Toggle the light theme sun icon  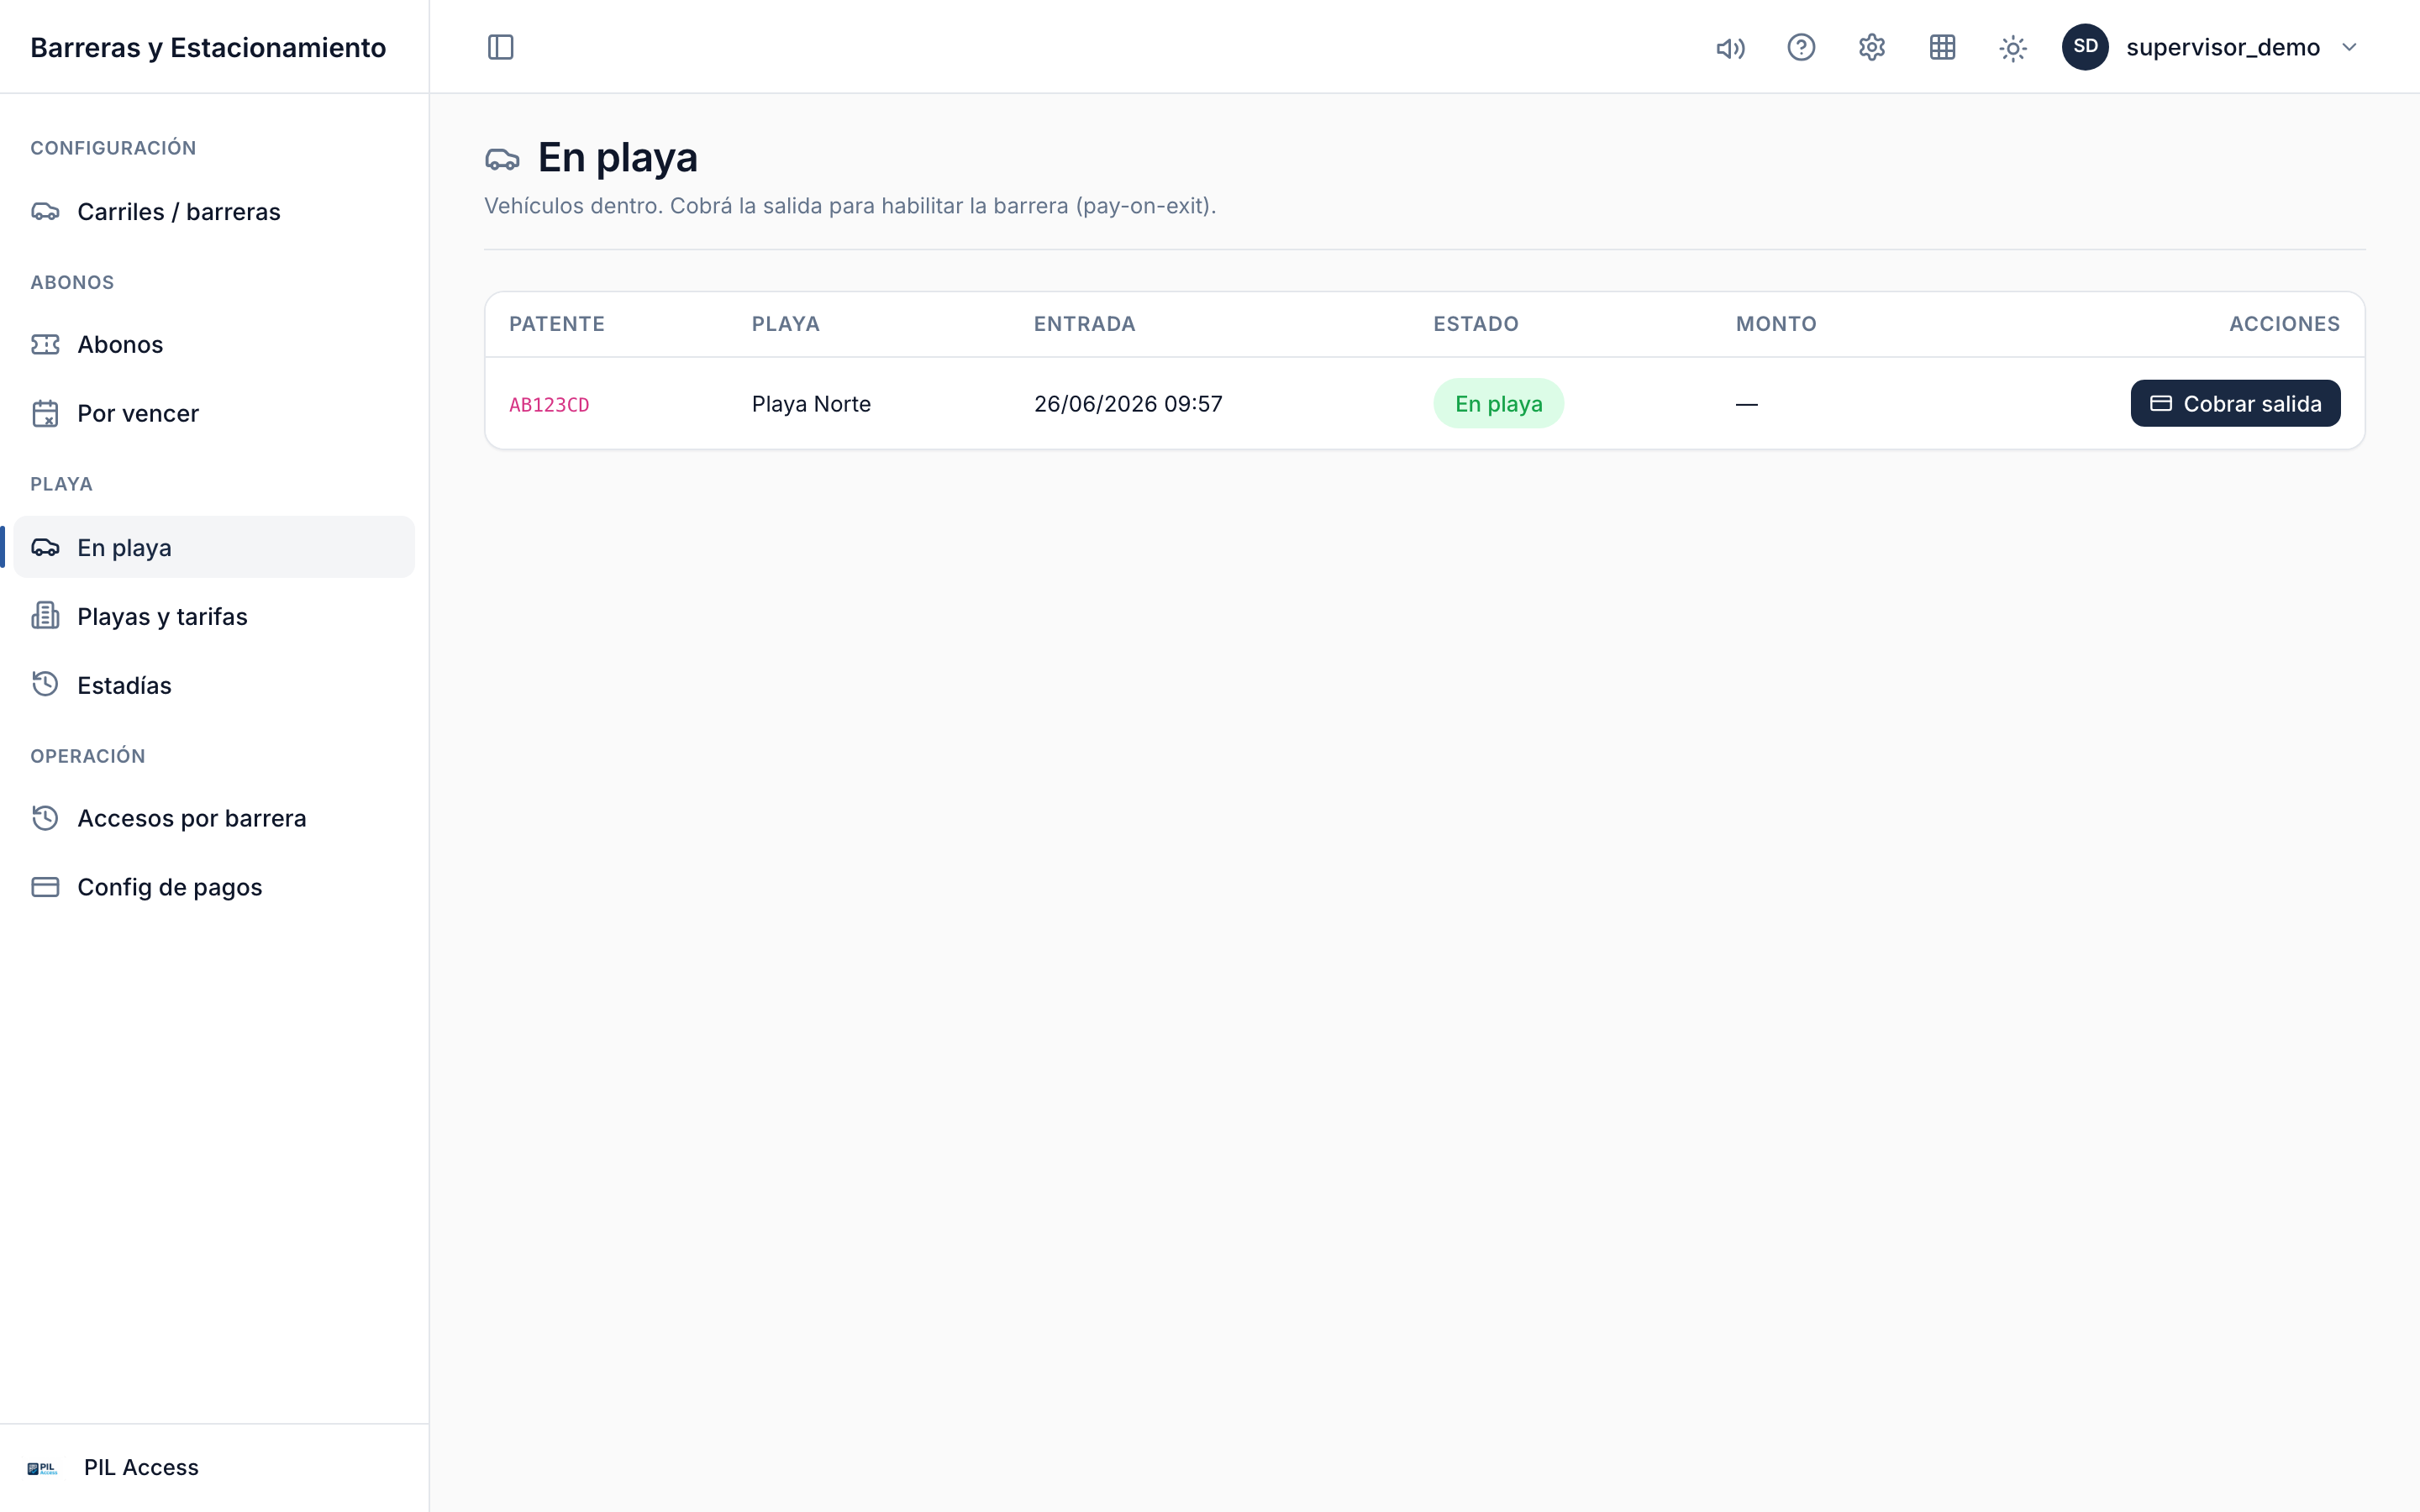point(2013,48)
